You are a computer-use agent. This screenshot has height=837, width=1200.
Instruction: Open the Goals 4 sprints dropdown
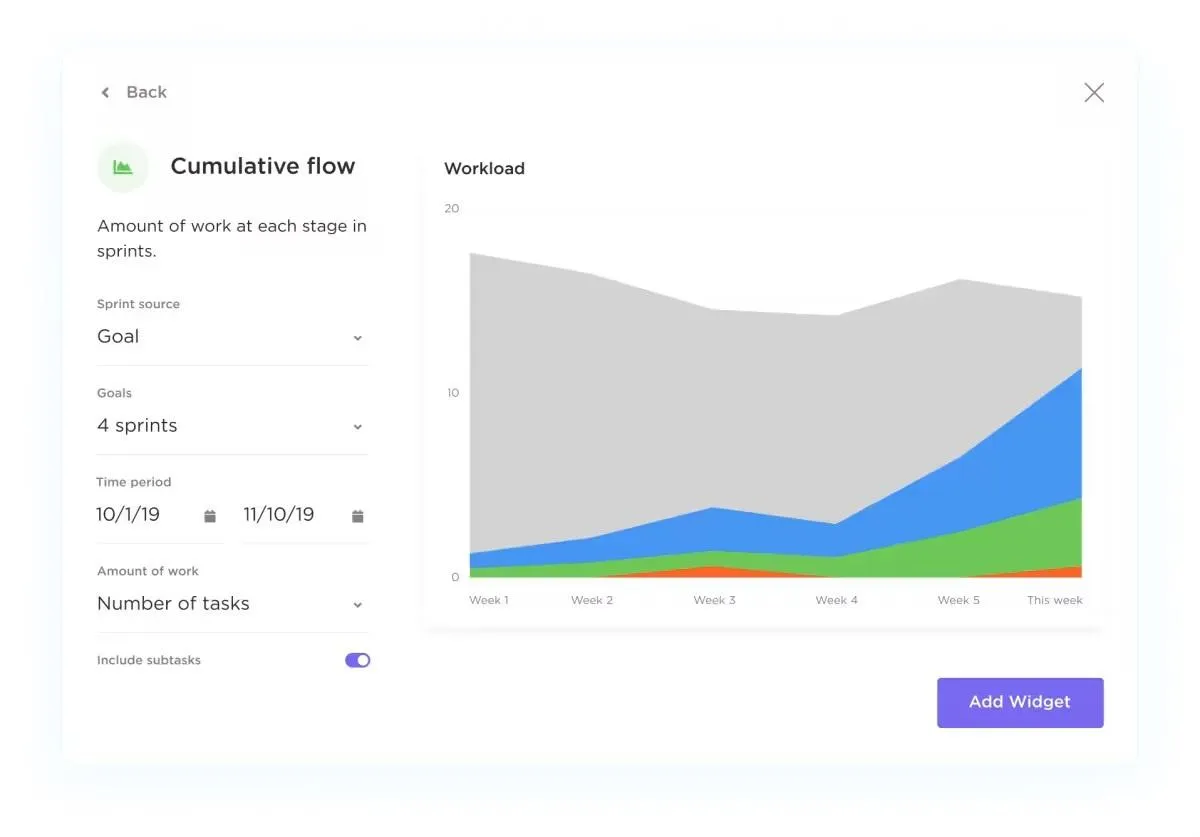[232, 426]
